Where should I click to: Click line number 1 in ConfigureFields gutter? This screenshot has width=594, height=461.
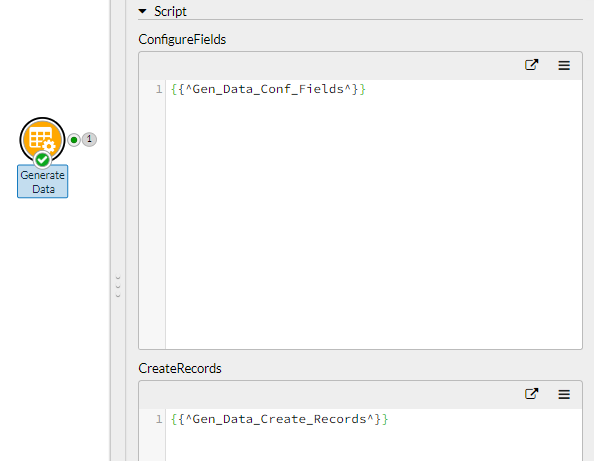159,89
